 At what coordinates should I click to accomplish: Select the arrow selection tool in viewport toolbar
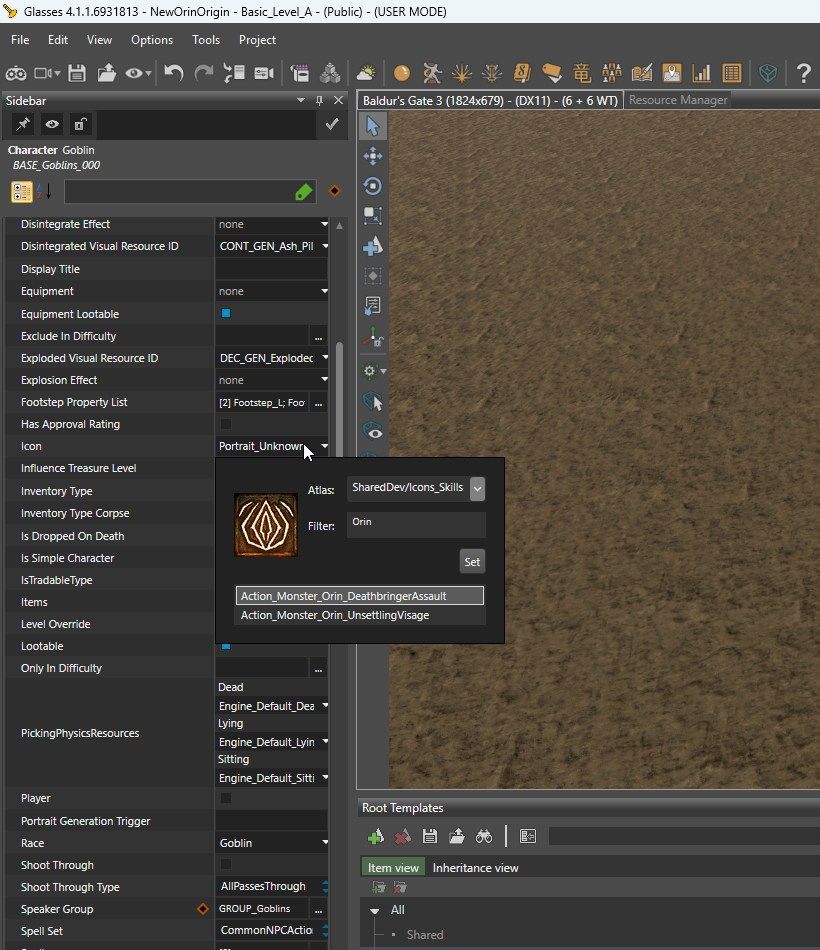click(373, 126)
